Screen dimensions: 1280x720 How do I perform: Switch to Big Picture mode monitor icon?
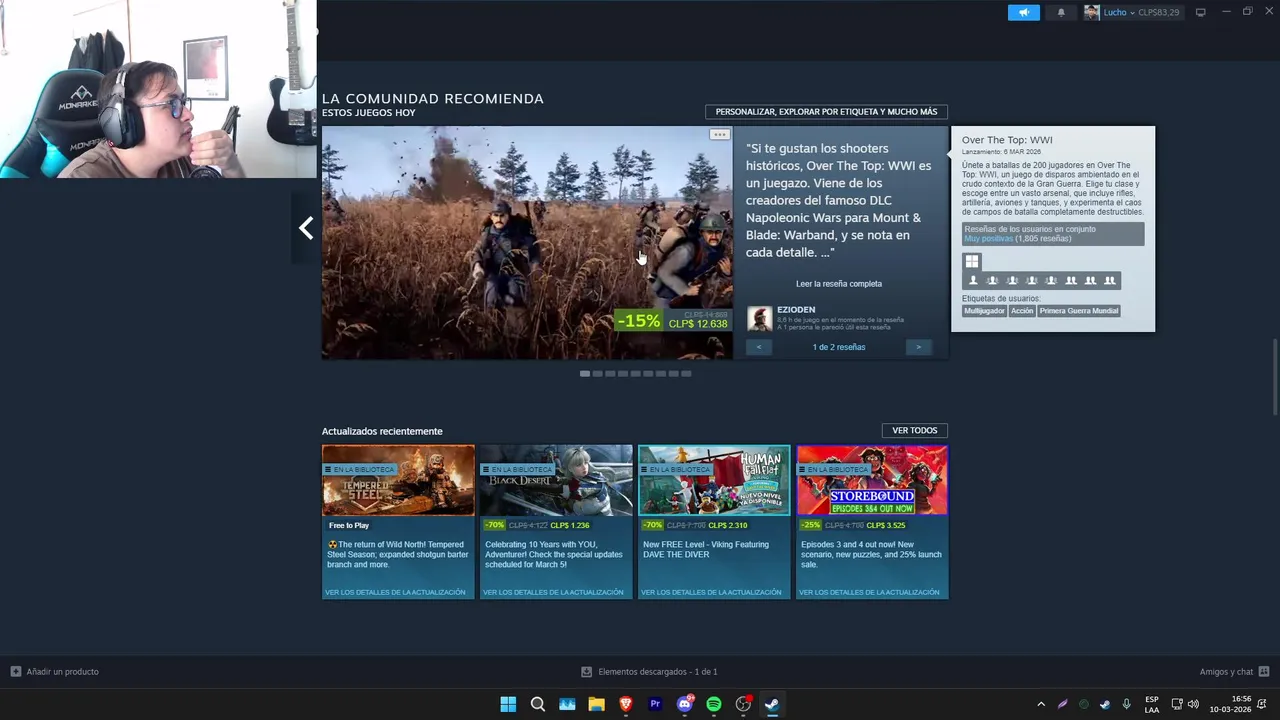(1200, 12)
